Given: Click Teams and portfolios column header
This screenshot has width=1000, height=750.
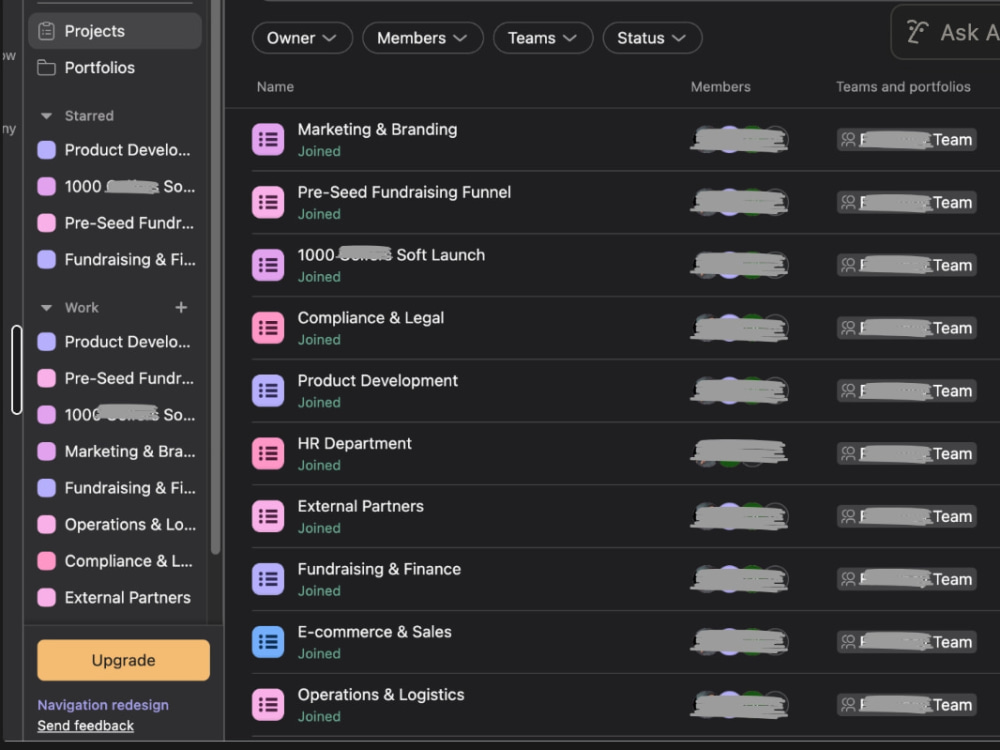Looking at the screenshot, I should click(903, 87).
